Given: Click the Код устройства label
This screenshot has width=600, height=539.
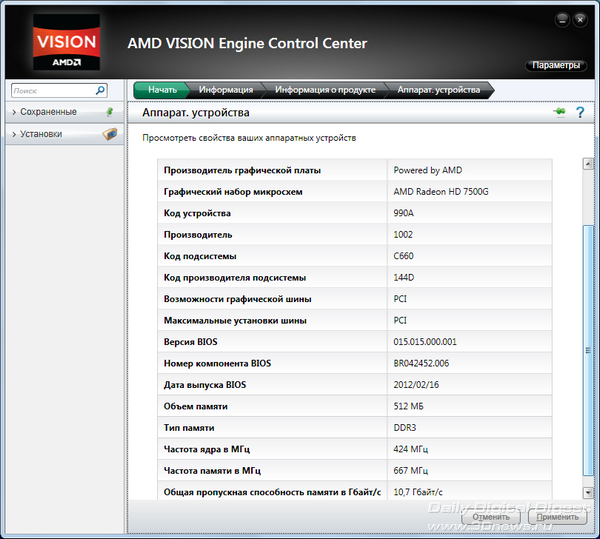Looking at the screenshot, I should (x=197, y=213).
